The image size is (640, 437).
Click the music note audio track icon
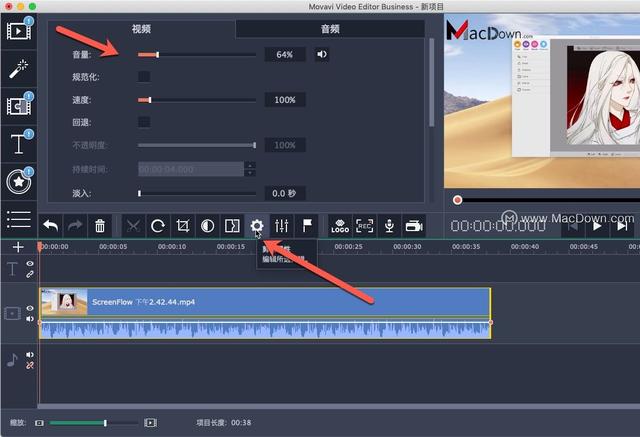(12, 360)
